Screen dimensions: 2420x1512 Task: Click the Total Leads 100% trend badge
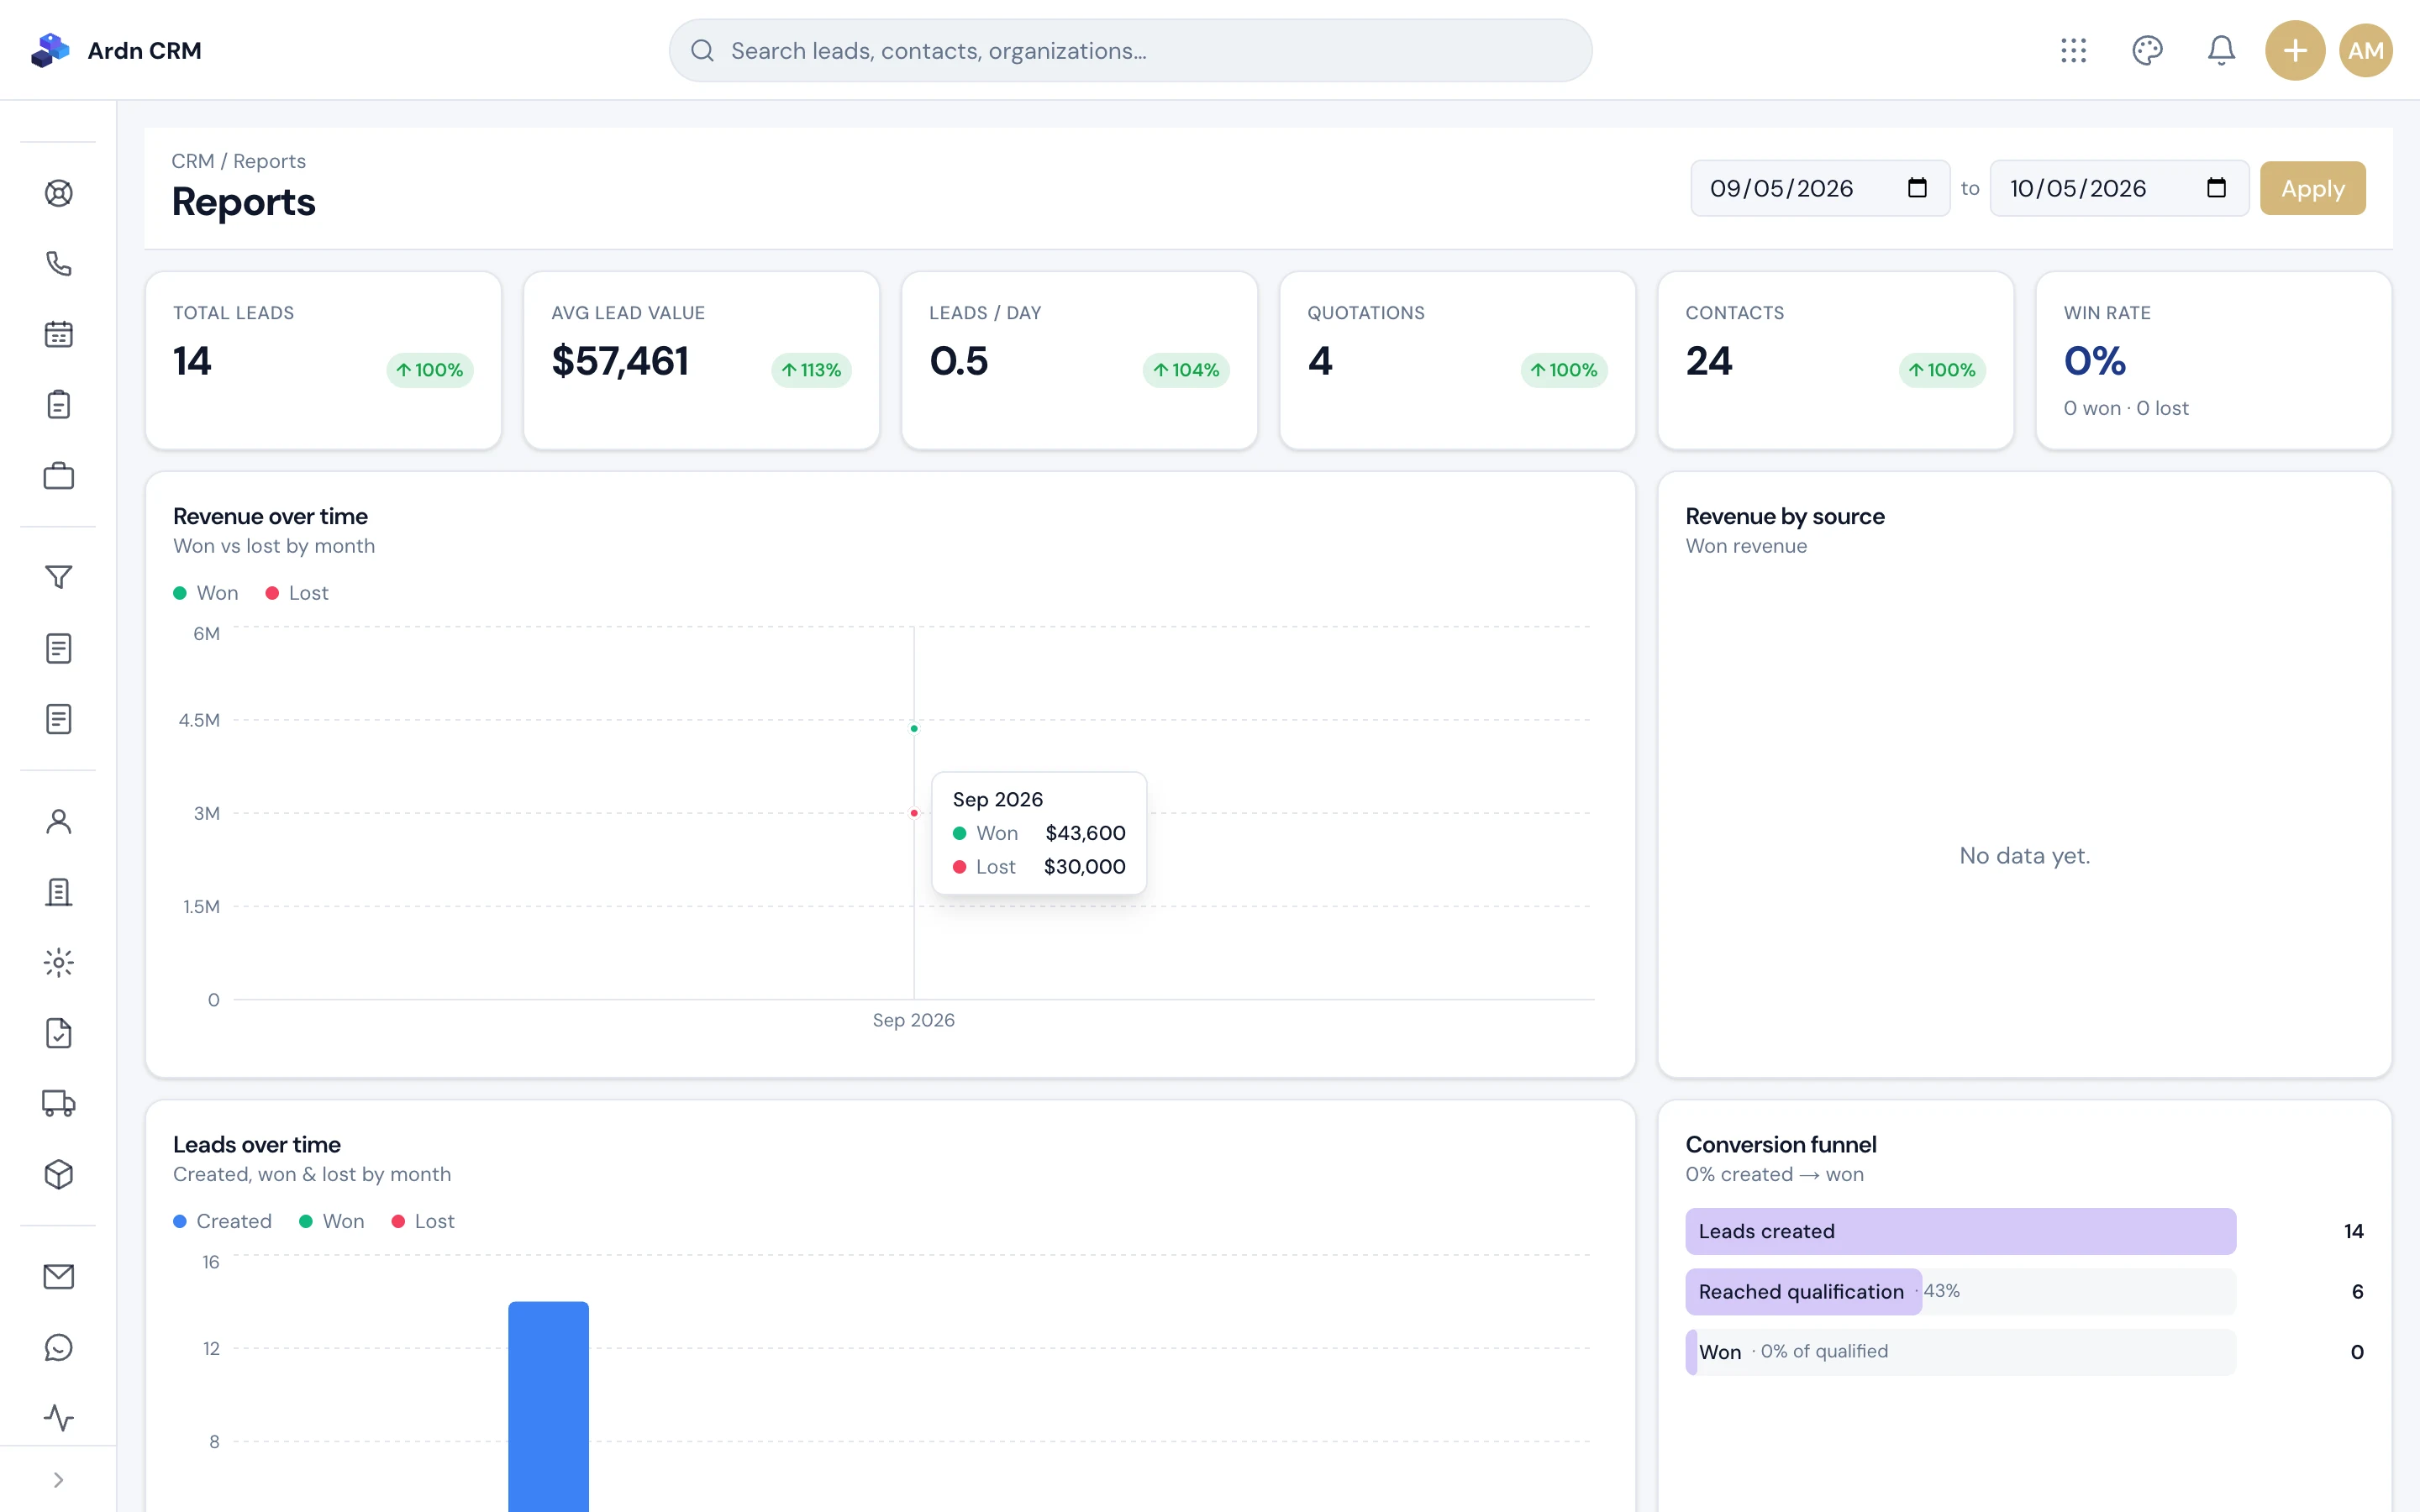pyautogui.click(x=430, y=370)
